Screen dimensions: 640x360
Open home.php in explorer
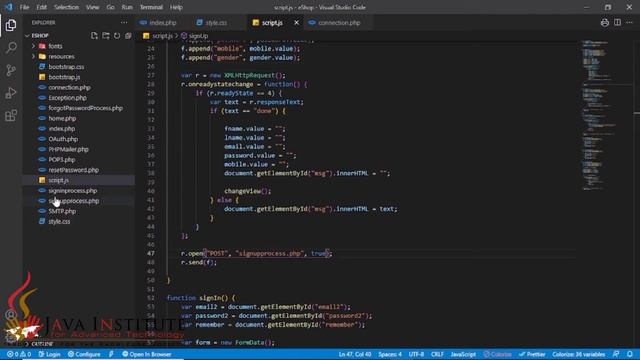tap(62, 118)
